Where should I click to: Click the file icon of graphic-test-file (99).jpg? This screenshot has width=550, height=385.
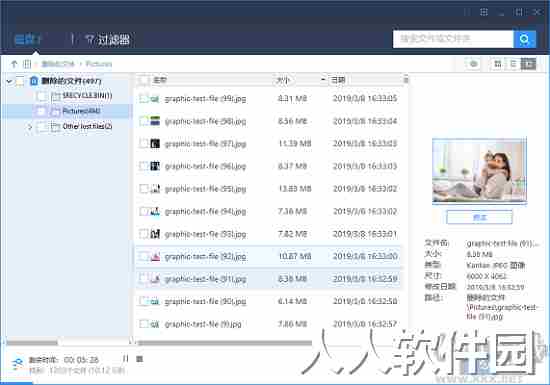click(x=155, y=99)
